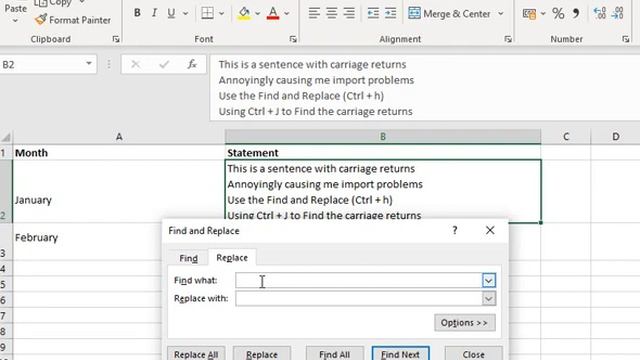Viewport: 640px width, 360px height.
Task: Increase decimal places
Action: (x=600, y=13)
